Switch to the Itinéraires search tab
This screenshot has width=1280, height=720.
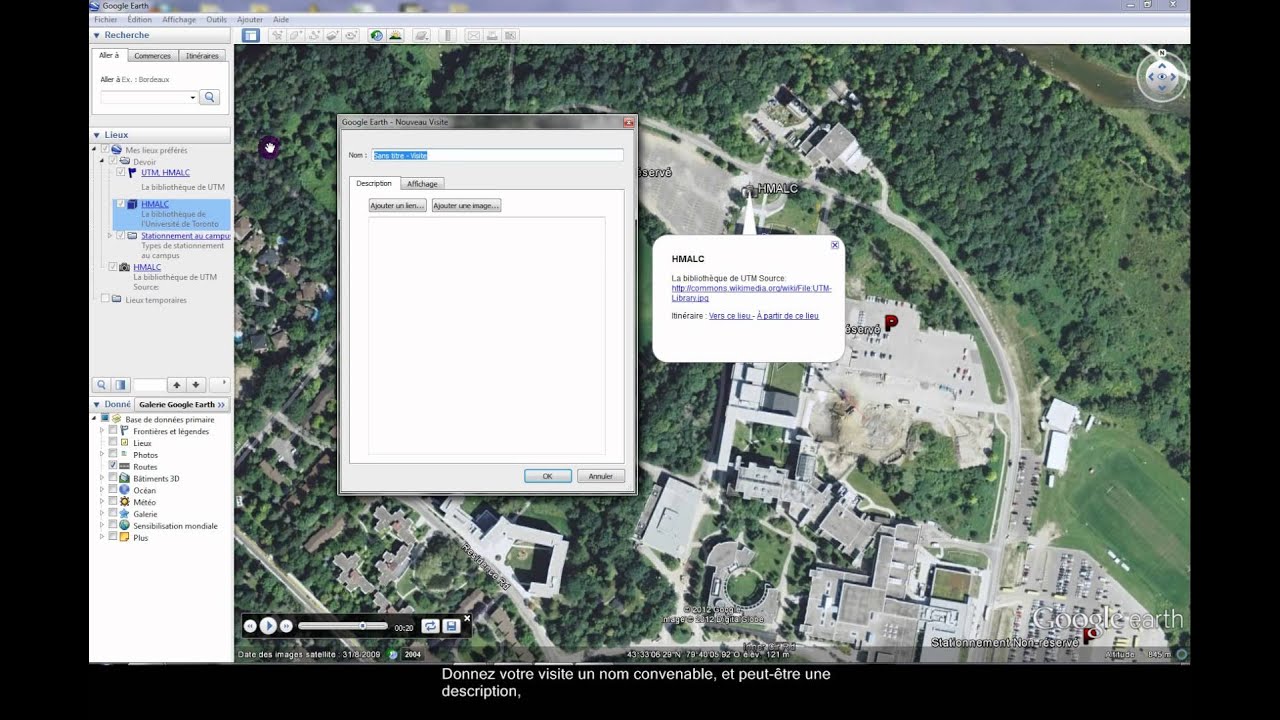(x=202, y=56)
